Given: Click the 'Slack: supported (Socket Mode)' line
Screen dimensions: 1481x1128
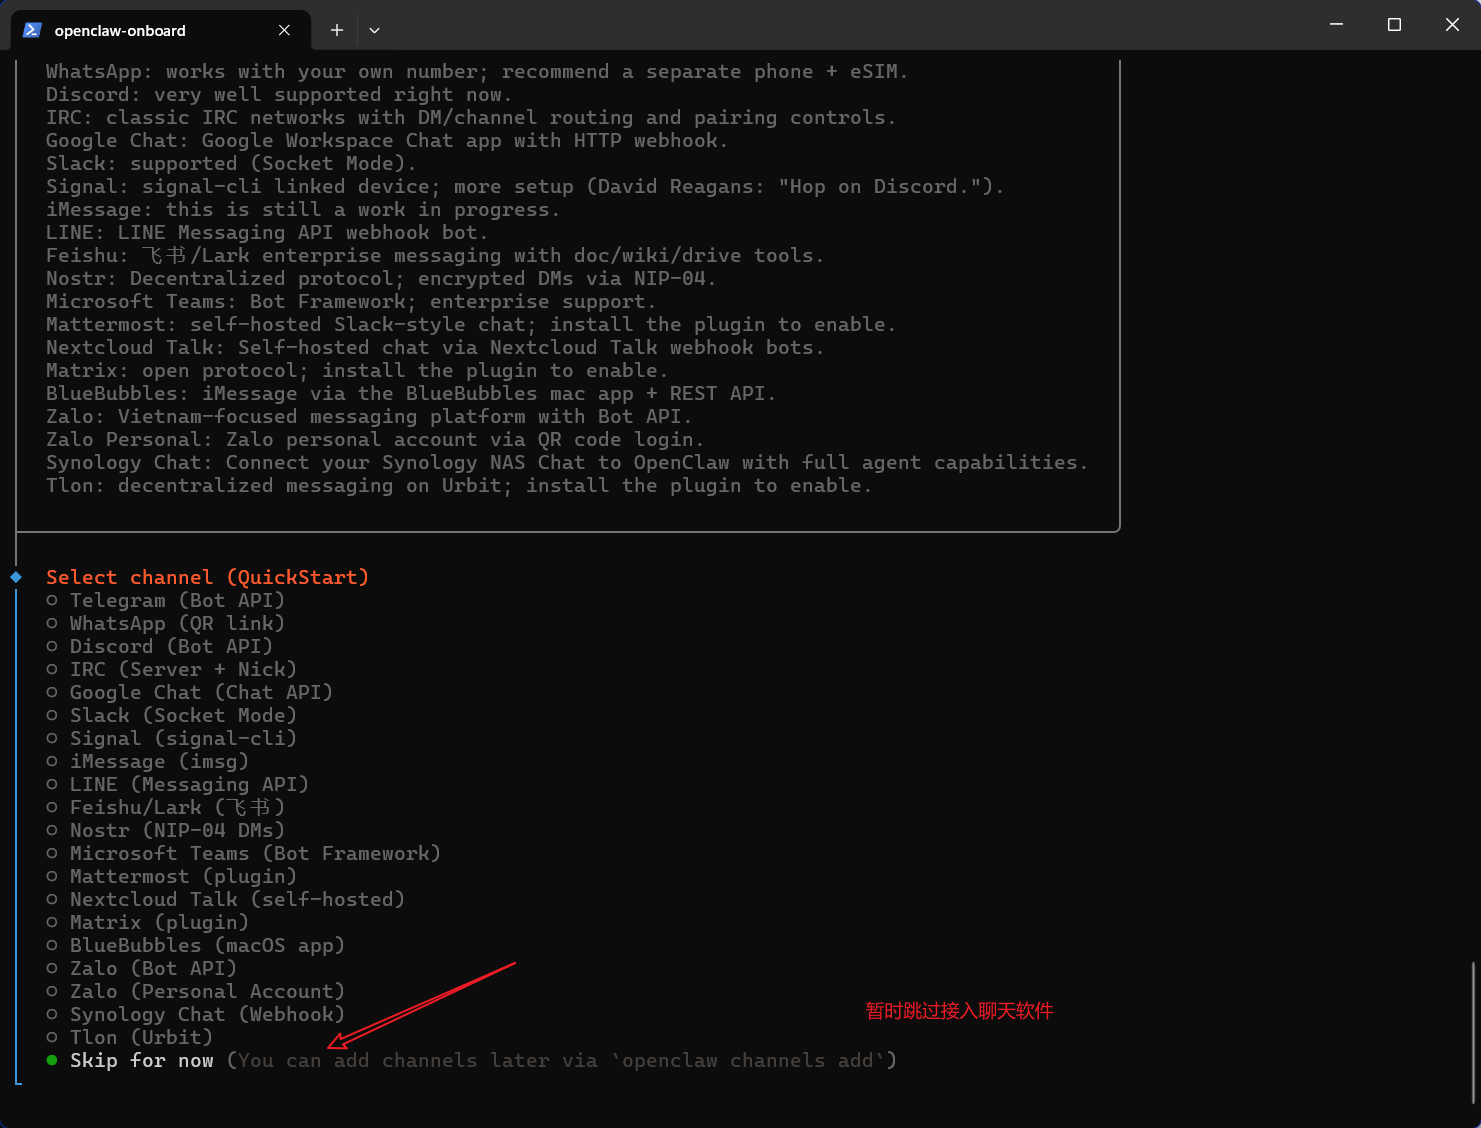Looking at the screenshot, I should pyautogui.click(x=231, y=163).
